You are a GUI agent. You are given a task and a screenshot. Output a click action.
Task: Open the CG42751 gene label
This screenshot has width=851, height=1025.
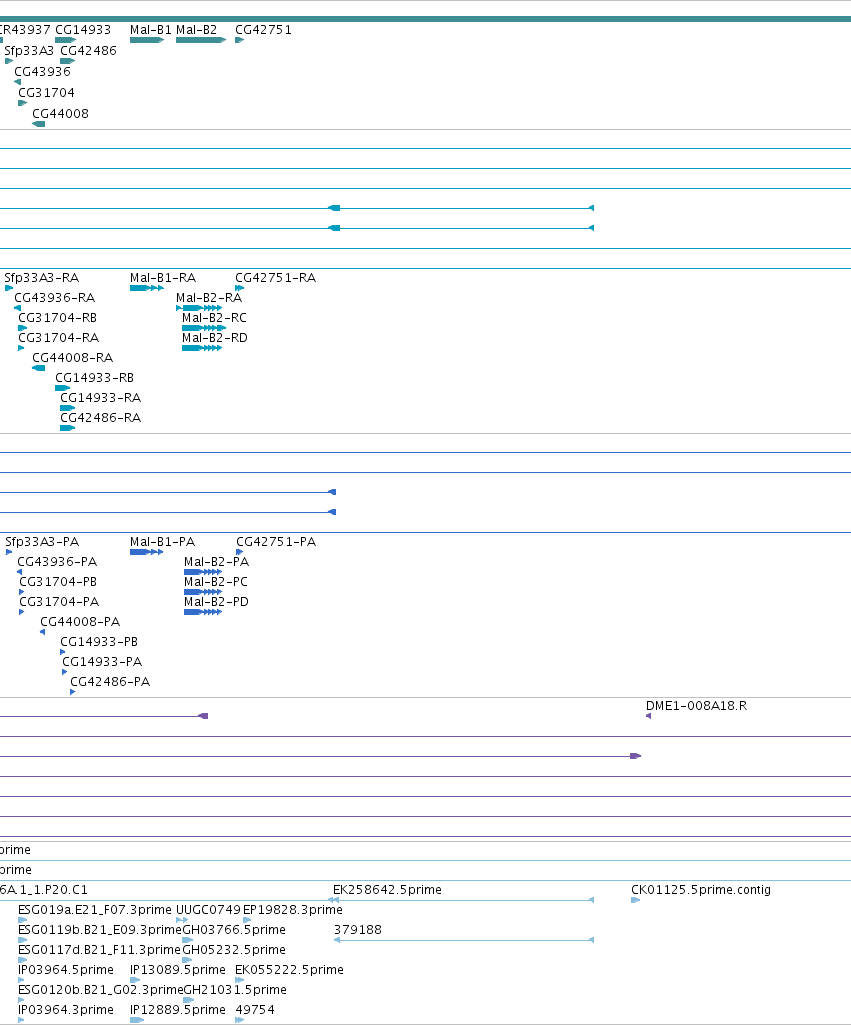coord(263,30)
